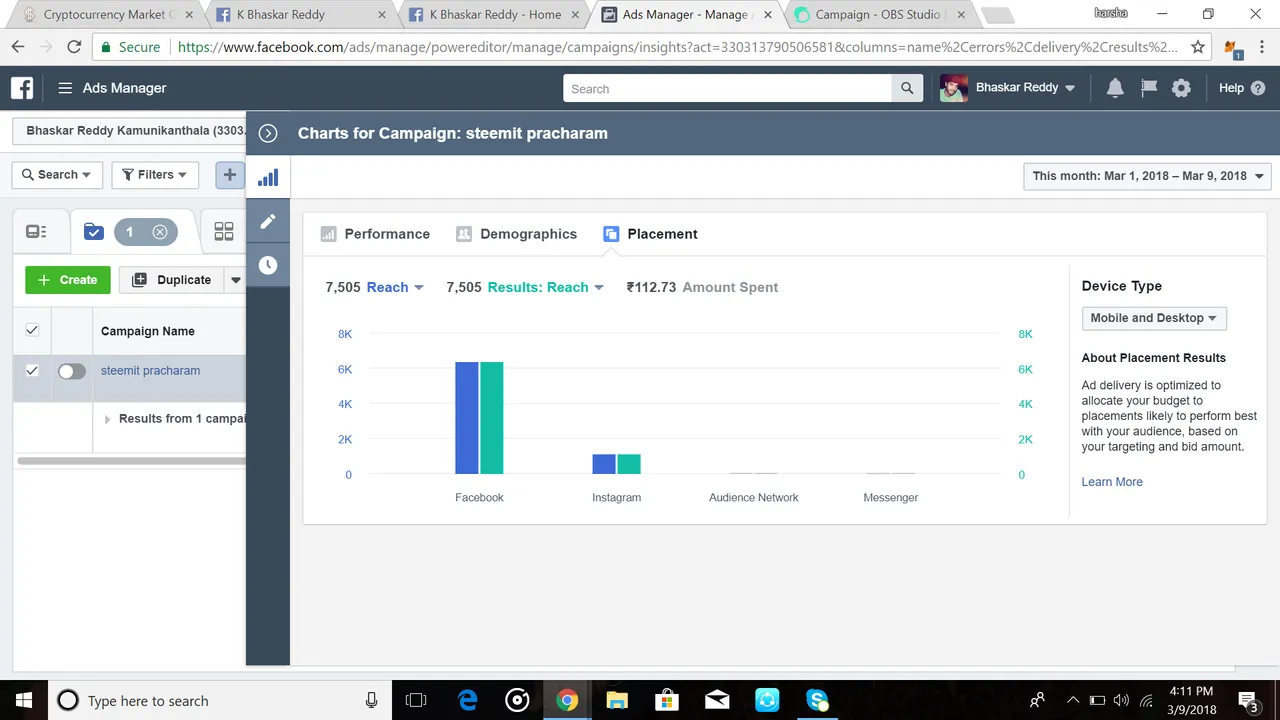The image size is (1280, 720).
Task: Open the settings gear icon in header
Action: pyautogui.click(x=1181, y=88)
